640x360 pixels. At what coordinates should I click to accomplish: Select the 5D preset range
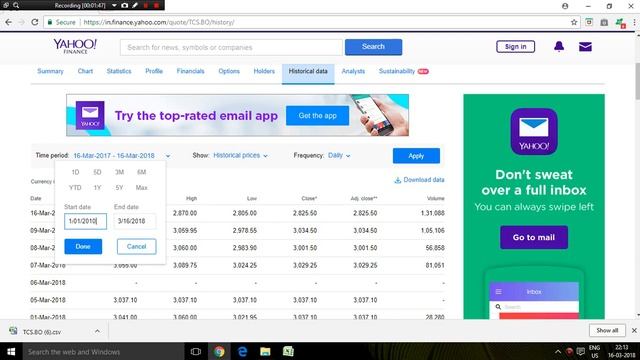click(x=97, y=172)
